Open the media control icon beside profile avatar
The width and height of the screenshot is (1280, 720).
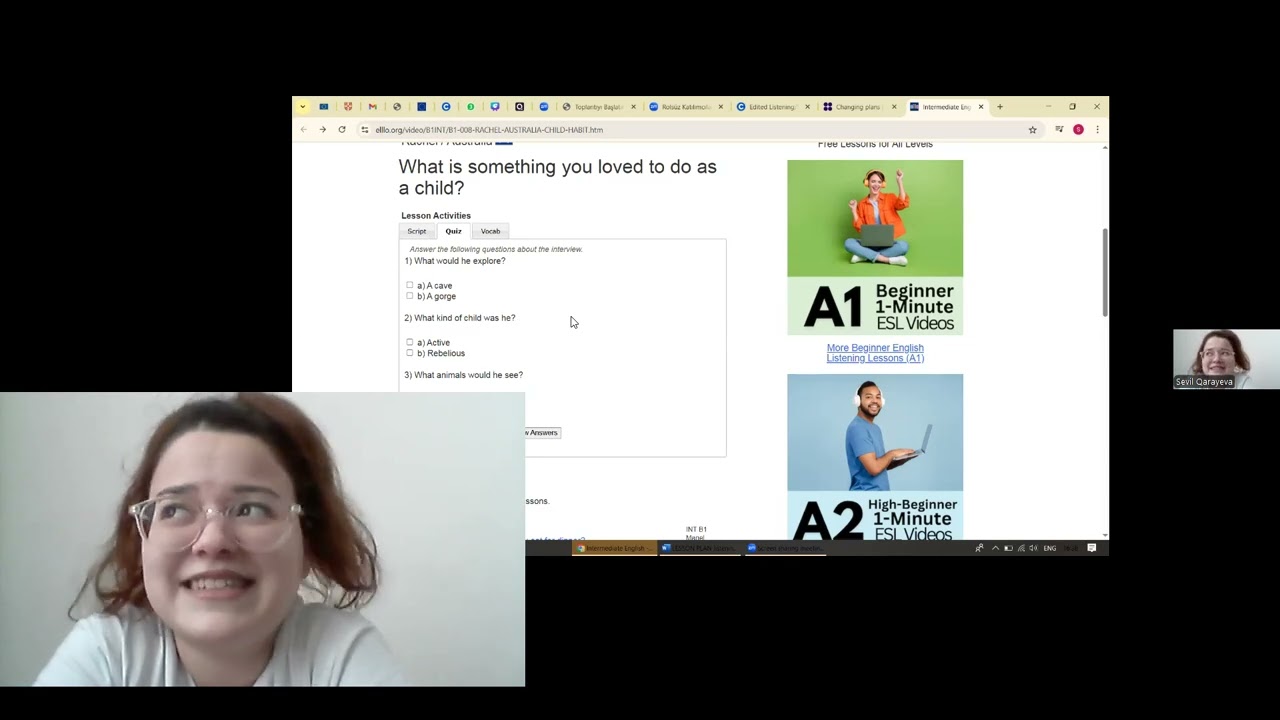[x=1059, y=130]
